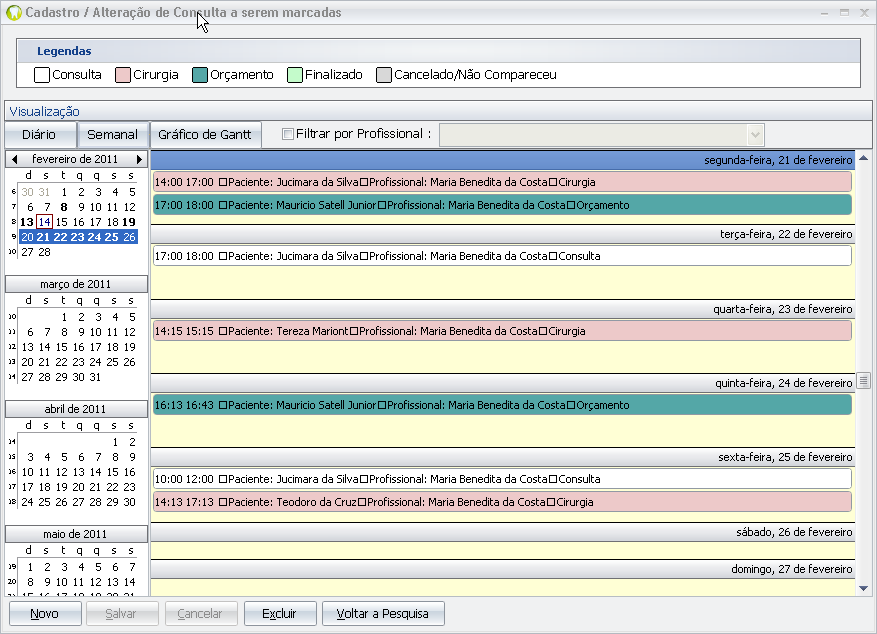Select Jucimara da Silva 10:00 Consulta appointment
The width and height of the screenshot is (877, 634).
click(502, 479)
